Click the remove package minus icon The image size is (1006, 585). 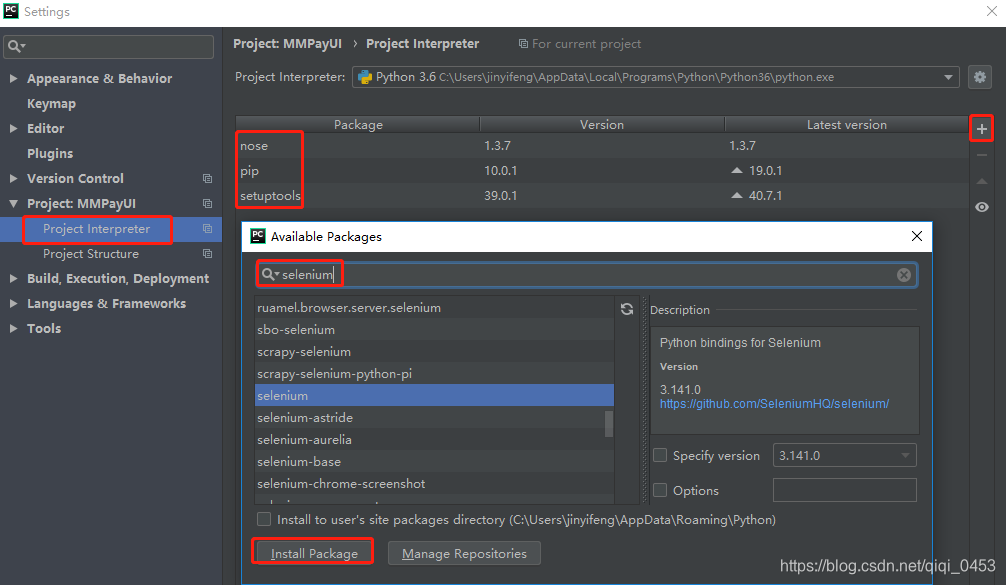982,155
